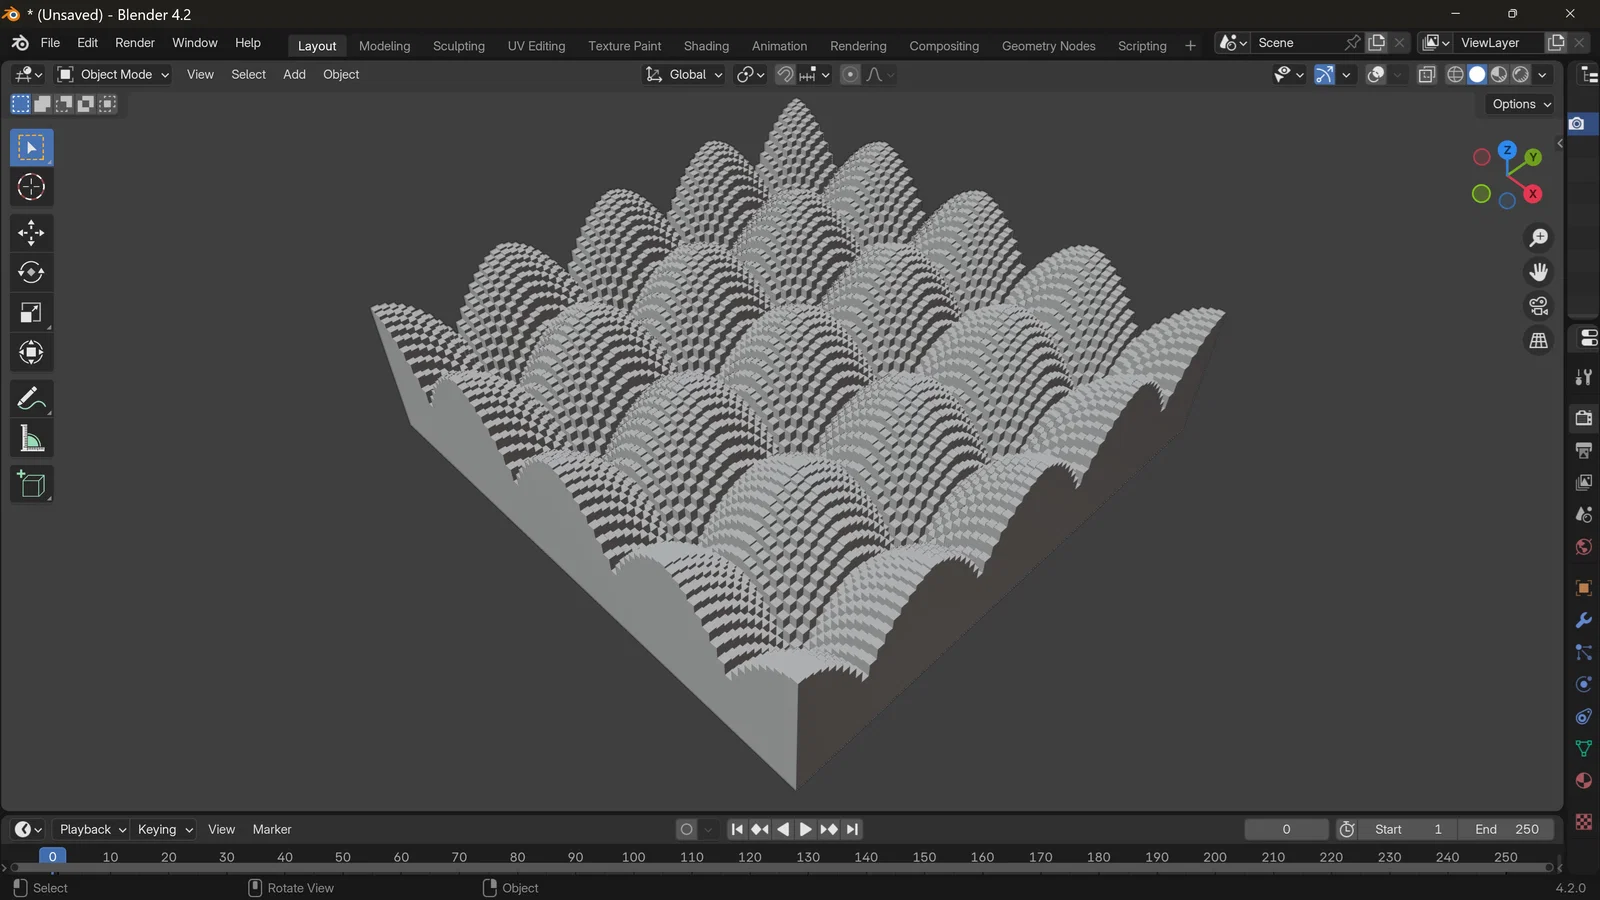Click the Marker menu in timeline
Image resolution: width=1600 pixels, height=900 pixels.
click(x=272, y=829)
